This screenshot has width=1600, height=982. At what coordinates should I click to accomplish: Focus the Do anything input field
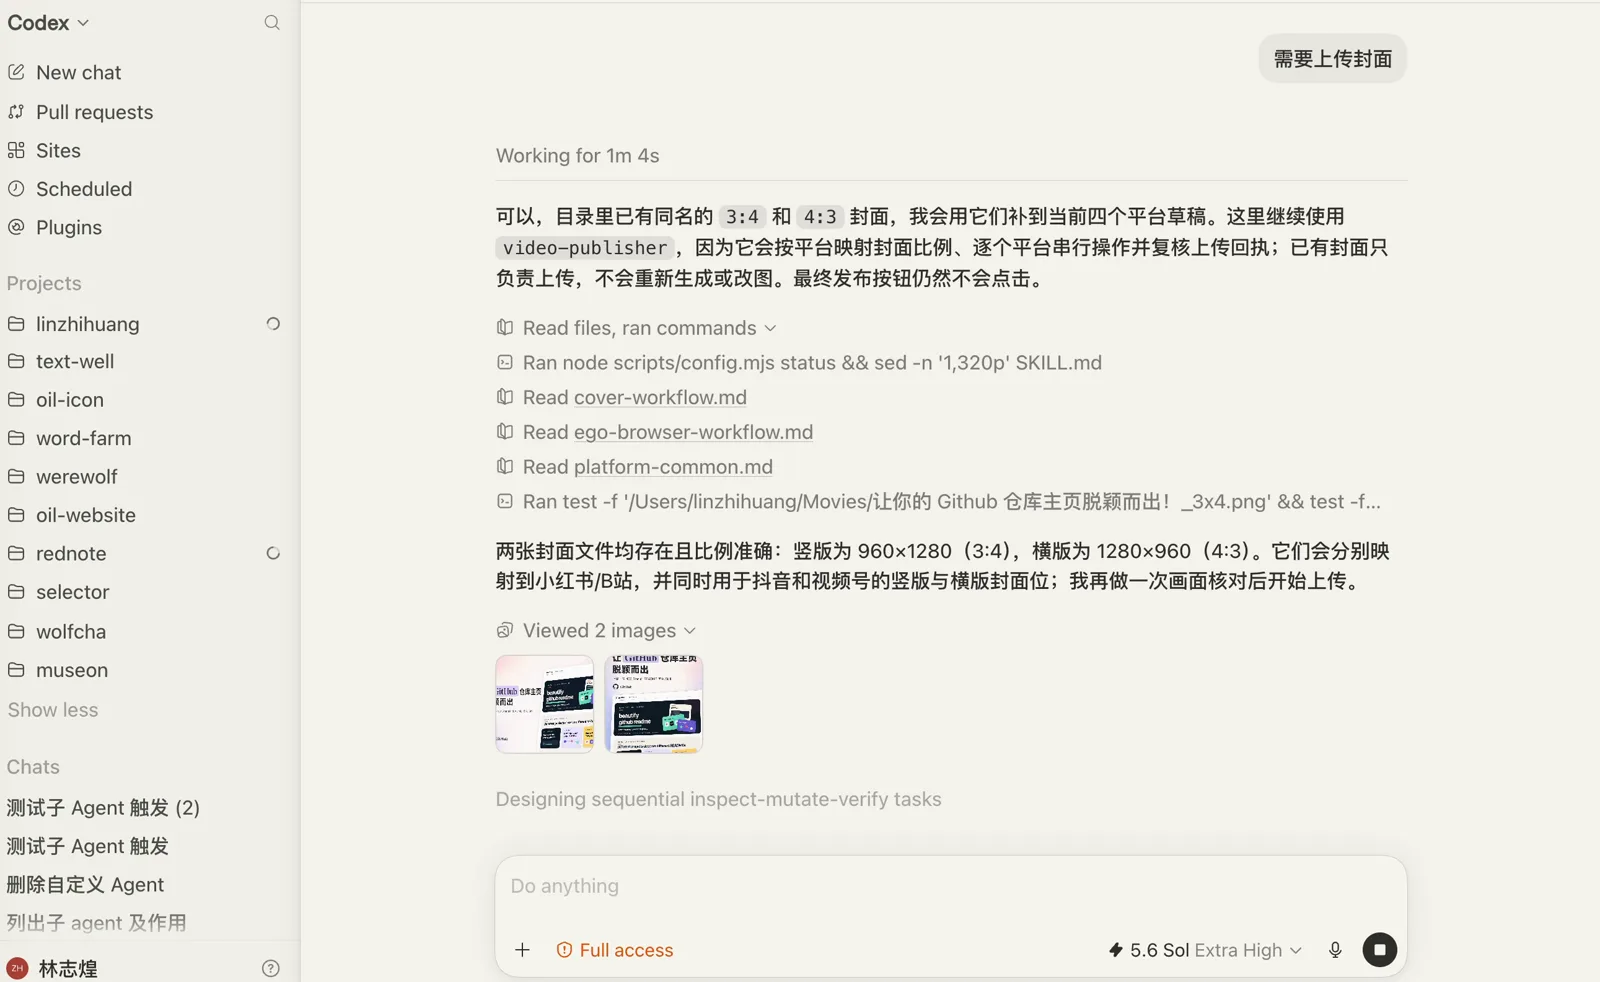(950, 886)
